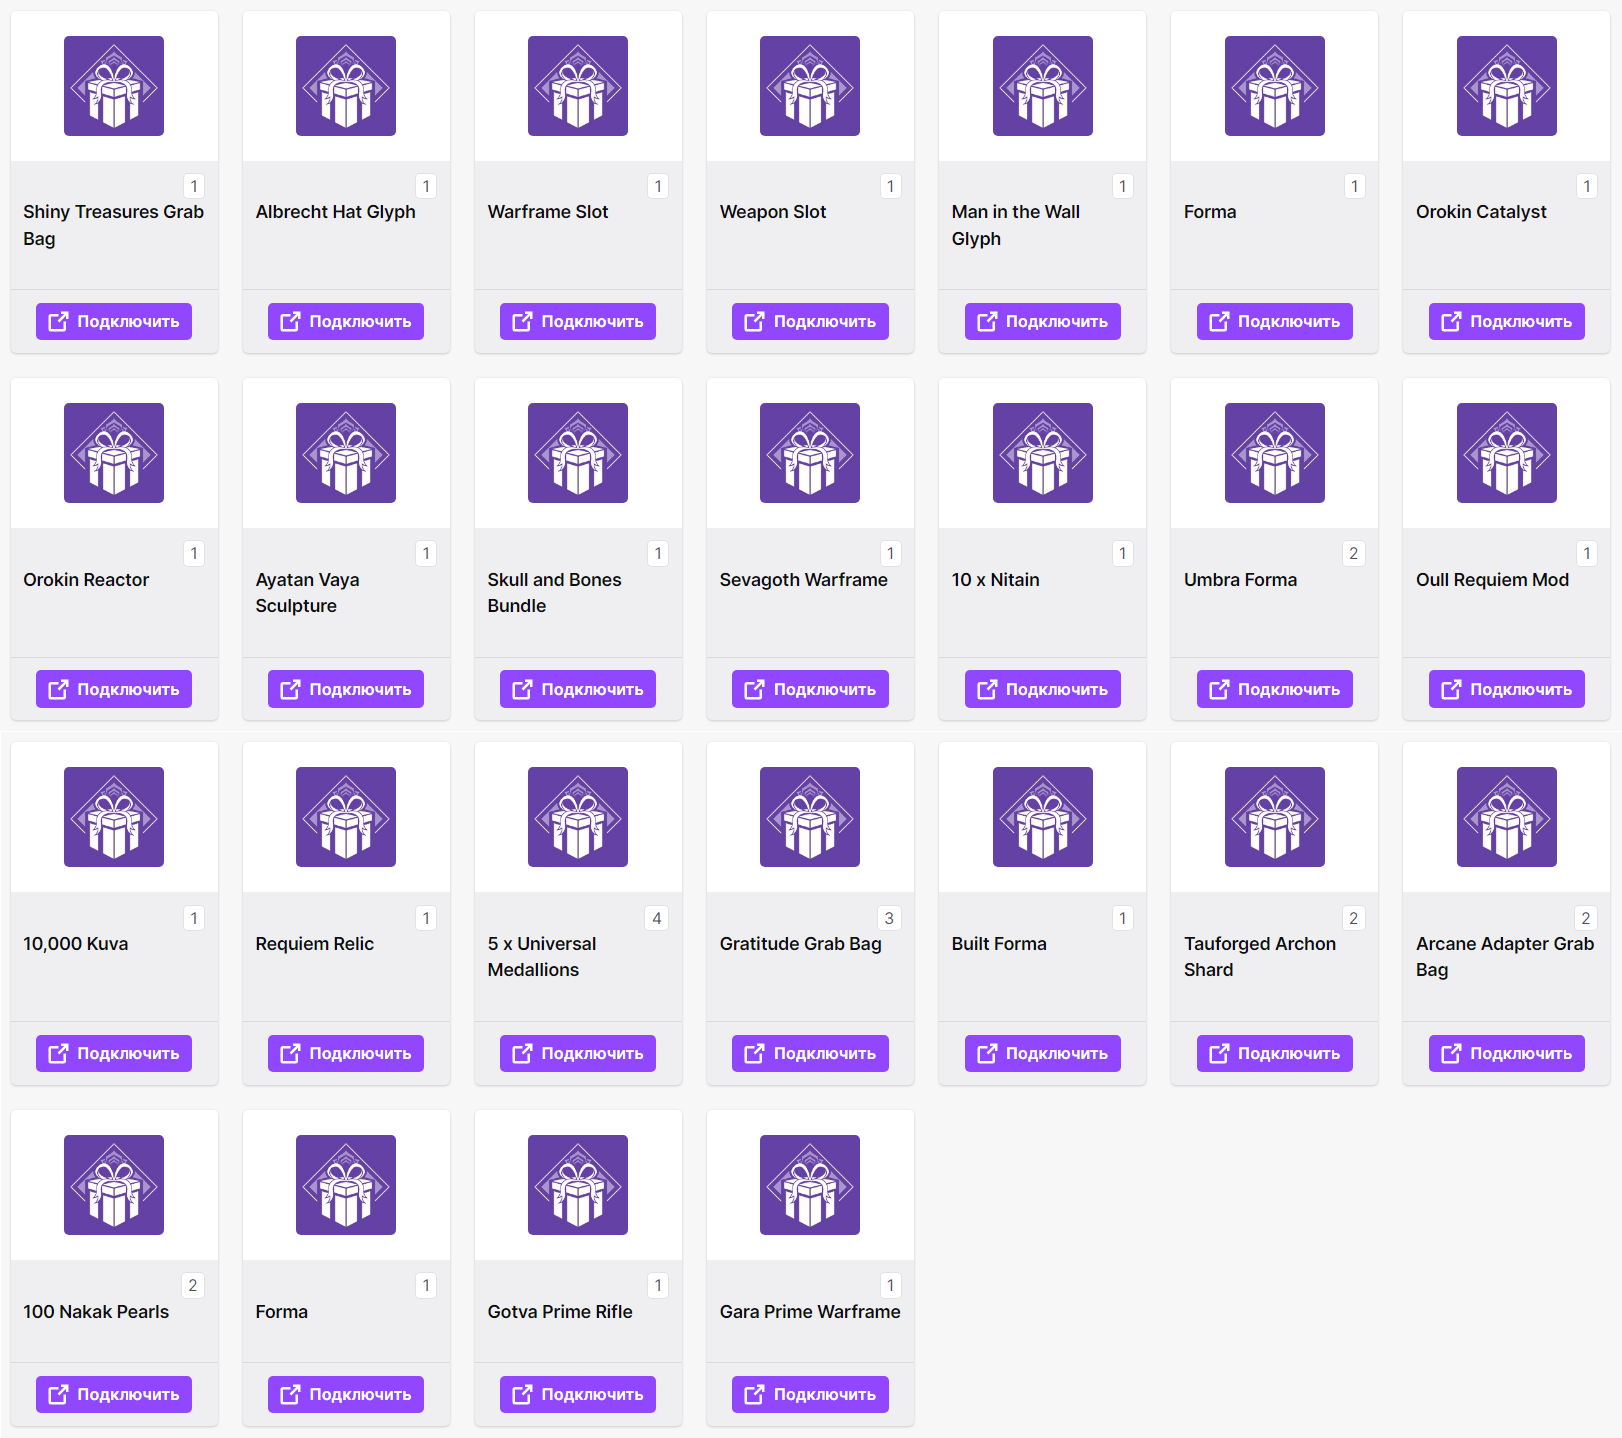
Task: Click the Albrecht Hat Glyph gift icon
Action: (x=346, y=86)
